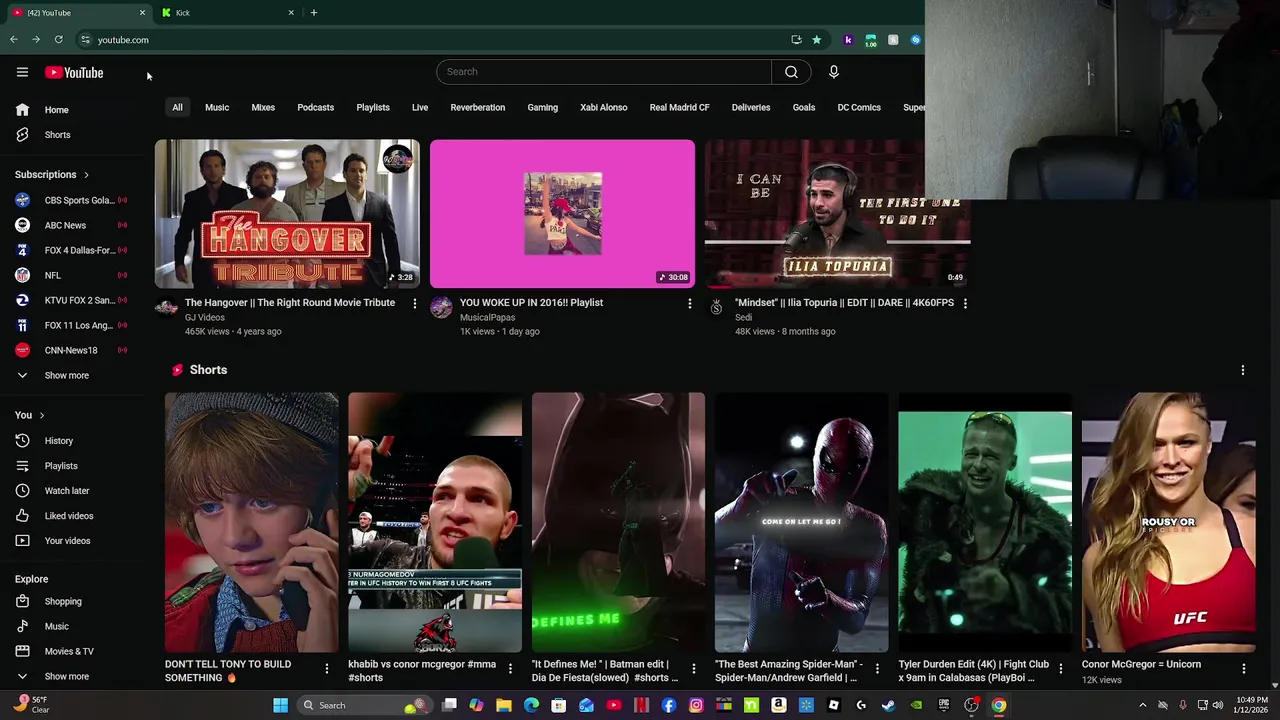Open FOX 11 Los Angeles subscription
Viewport: 1280px width, 720px height.
[70, 325]
